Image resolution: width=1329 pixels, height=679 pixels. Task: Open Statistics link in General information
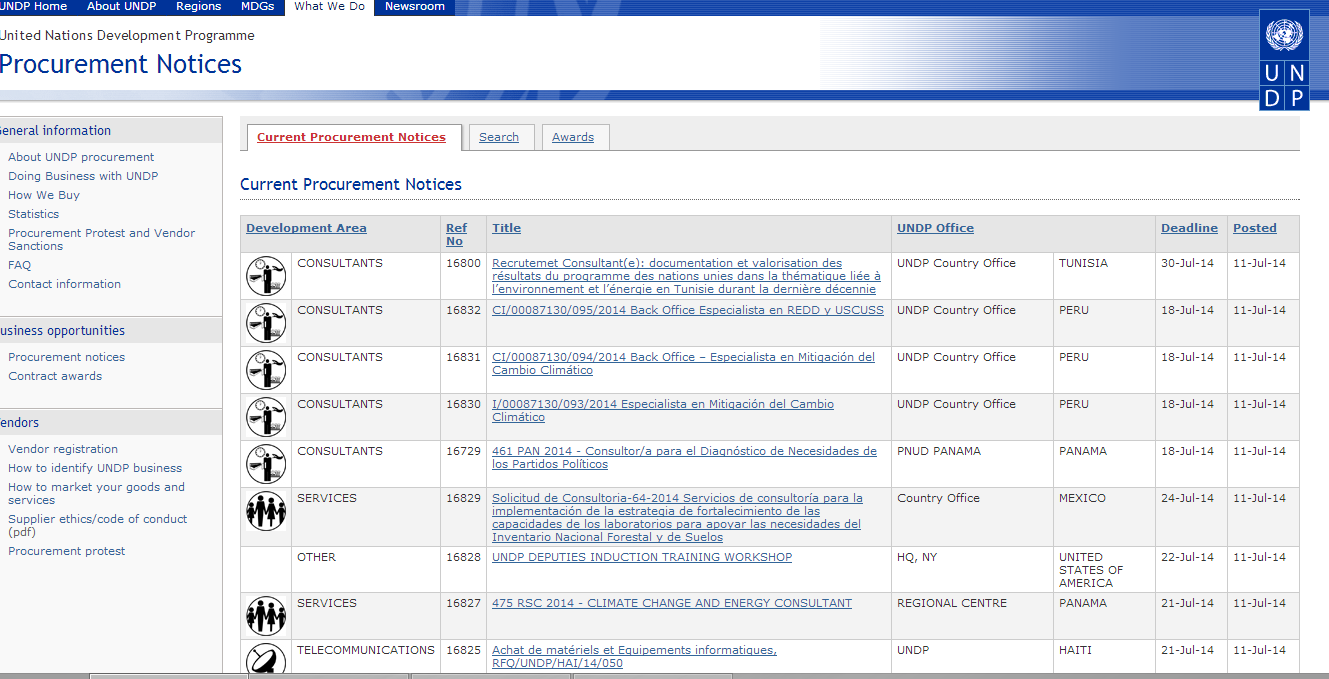[x=34, y=214]
